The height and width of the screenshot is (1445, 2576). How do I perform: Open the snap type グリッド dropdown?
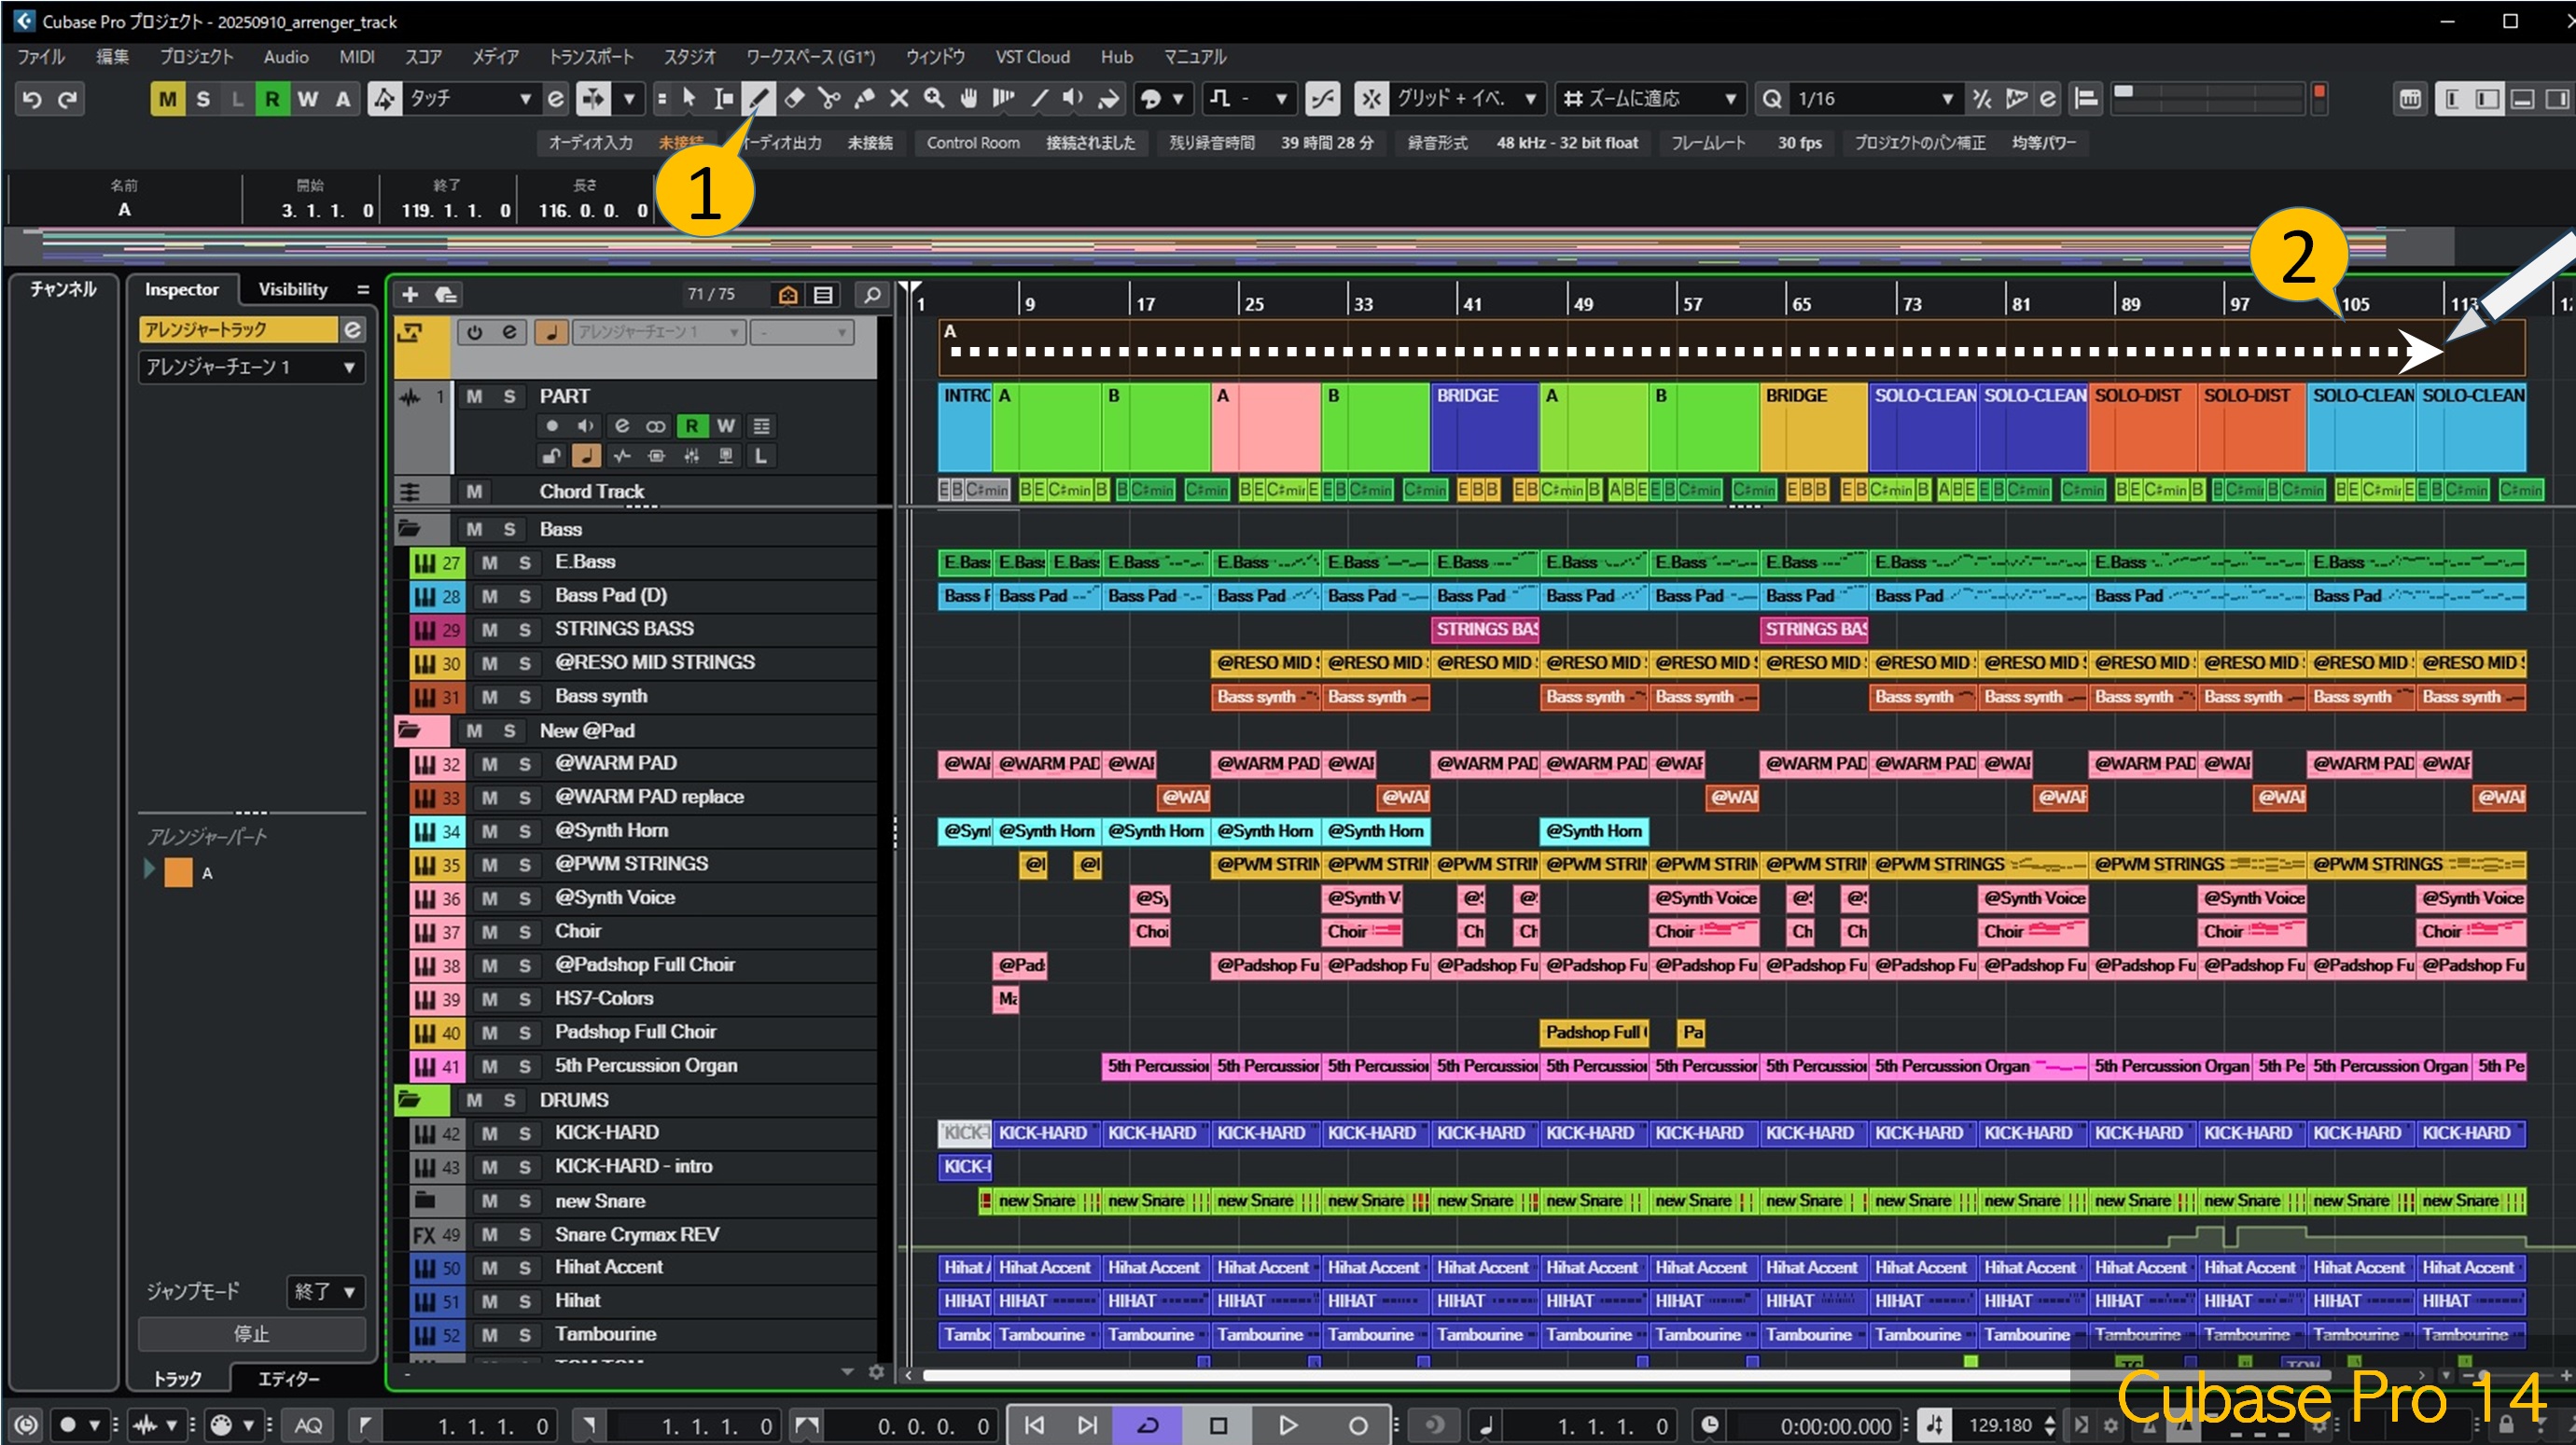(1467, 98)
